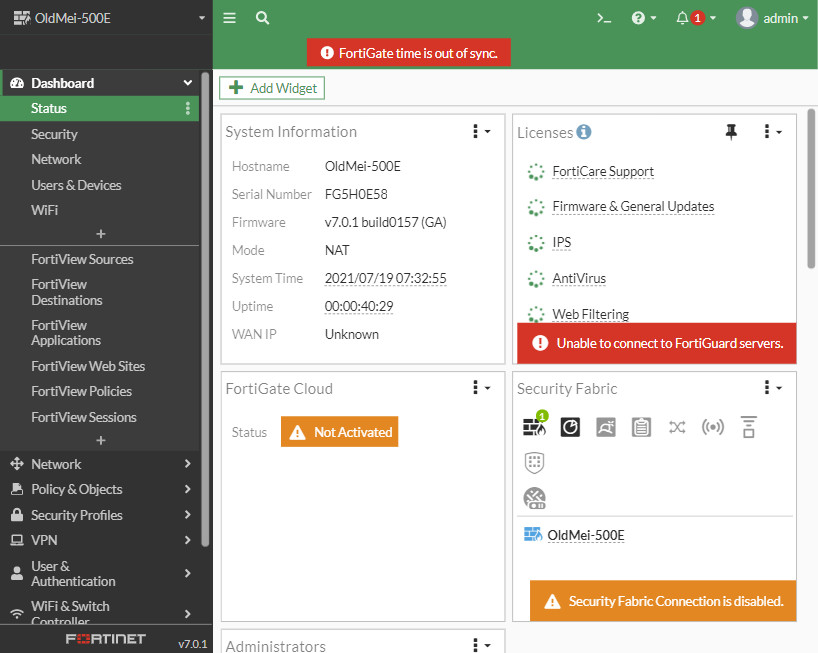This screenshot has height=653, width=818.
Task: Open Licenses widget options menu
Action: pyautogui.click(x=772, y=131)
